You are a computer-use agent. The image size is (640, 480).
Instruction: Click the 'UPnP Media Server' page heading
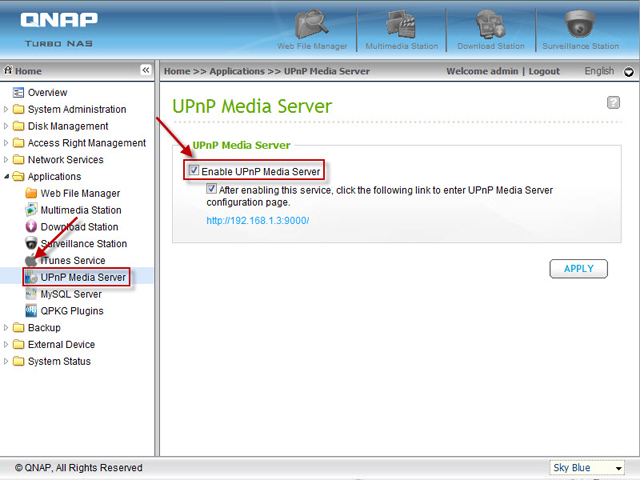(252, 106)
